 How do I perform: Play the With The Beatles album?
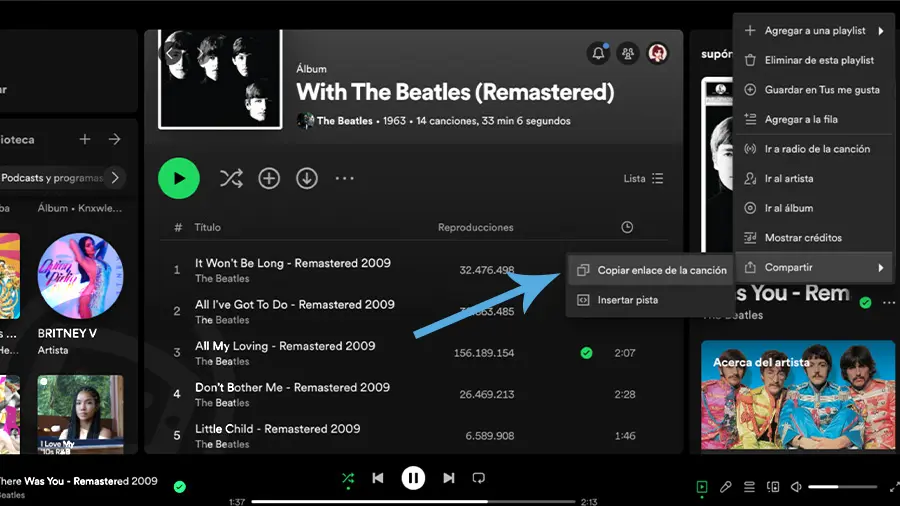click(179, 178)
